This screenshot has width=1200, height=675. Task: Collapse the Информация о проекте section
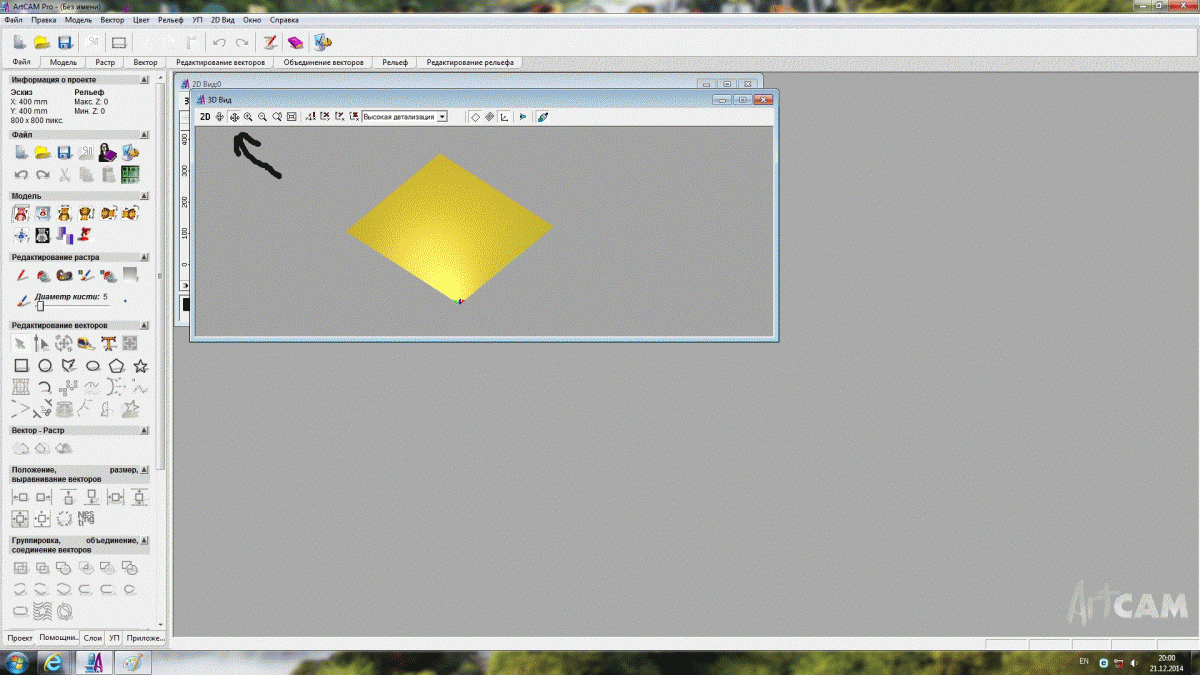point(146,79)
